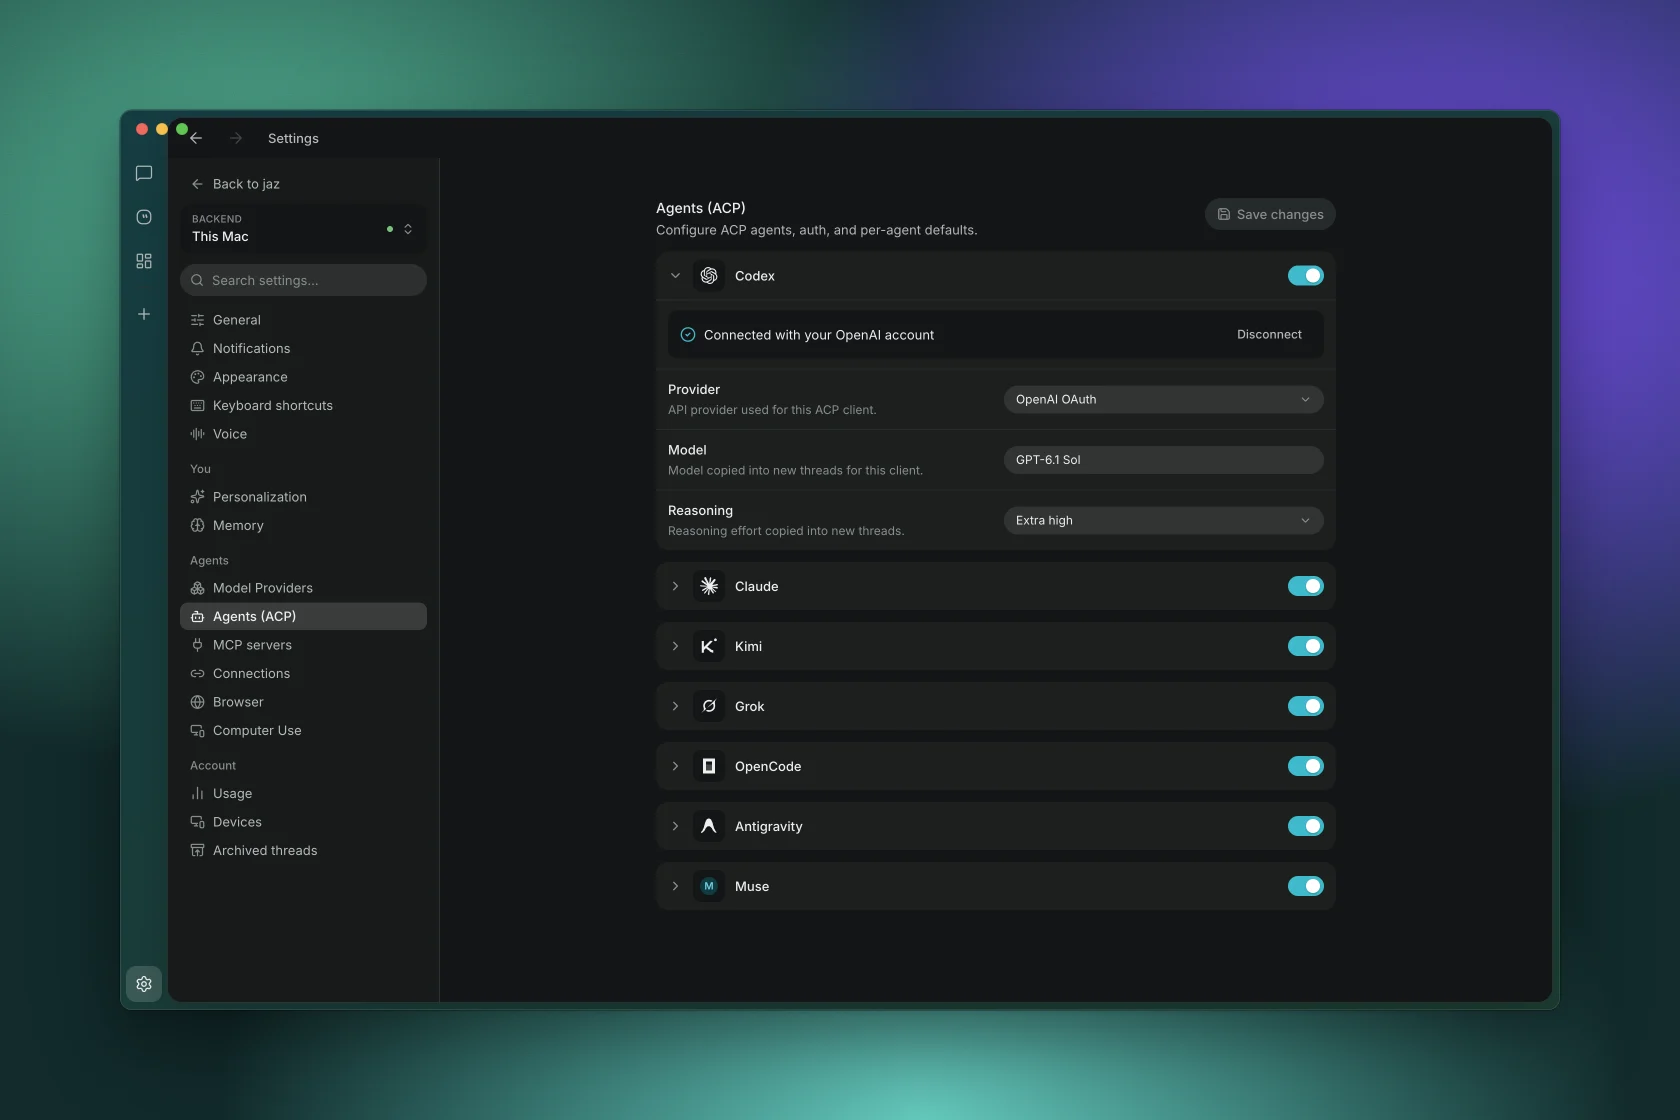Screen dimensions: 1680x1120
Task: Turn off the Kimi agent toggle
Action: [x=1305, y=646]
